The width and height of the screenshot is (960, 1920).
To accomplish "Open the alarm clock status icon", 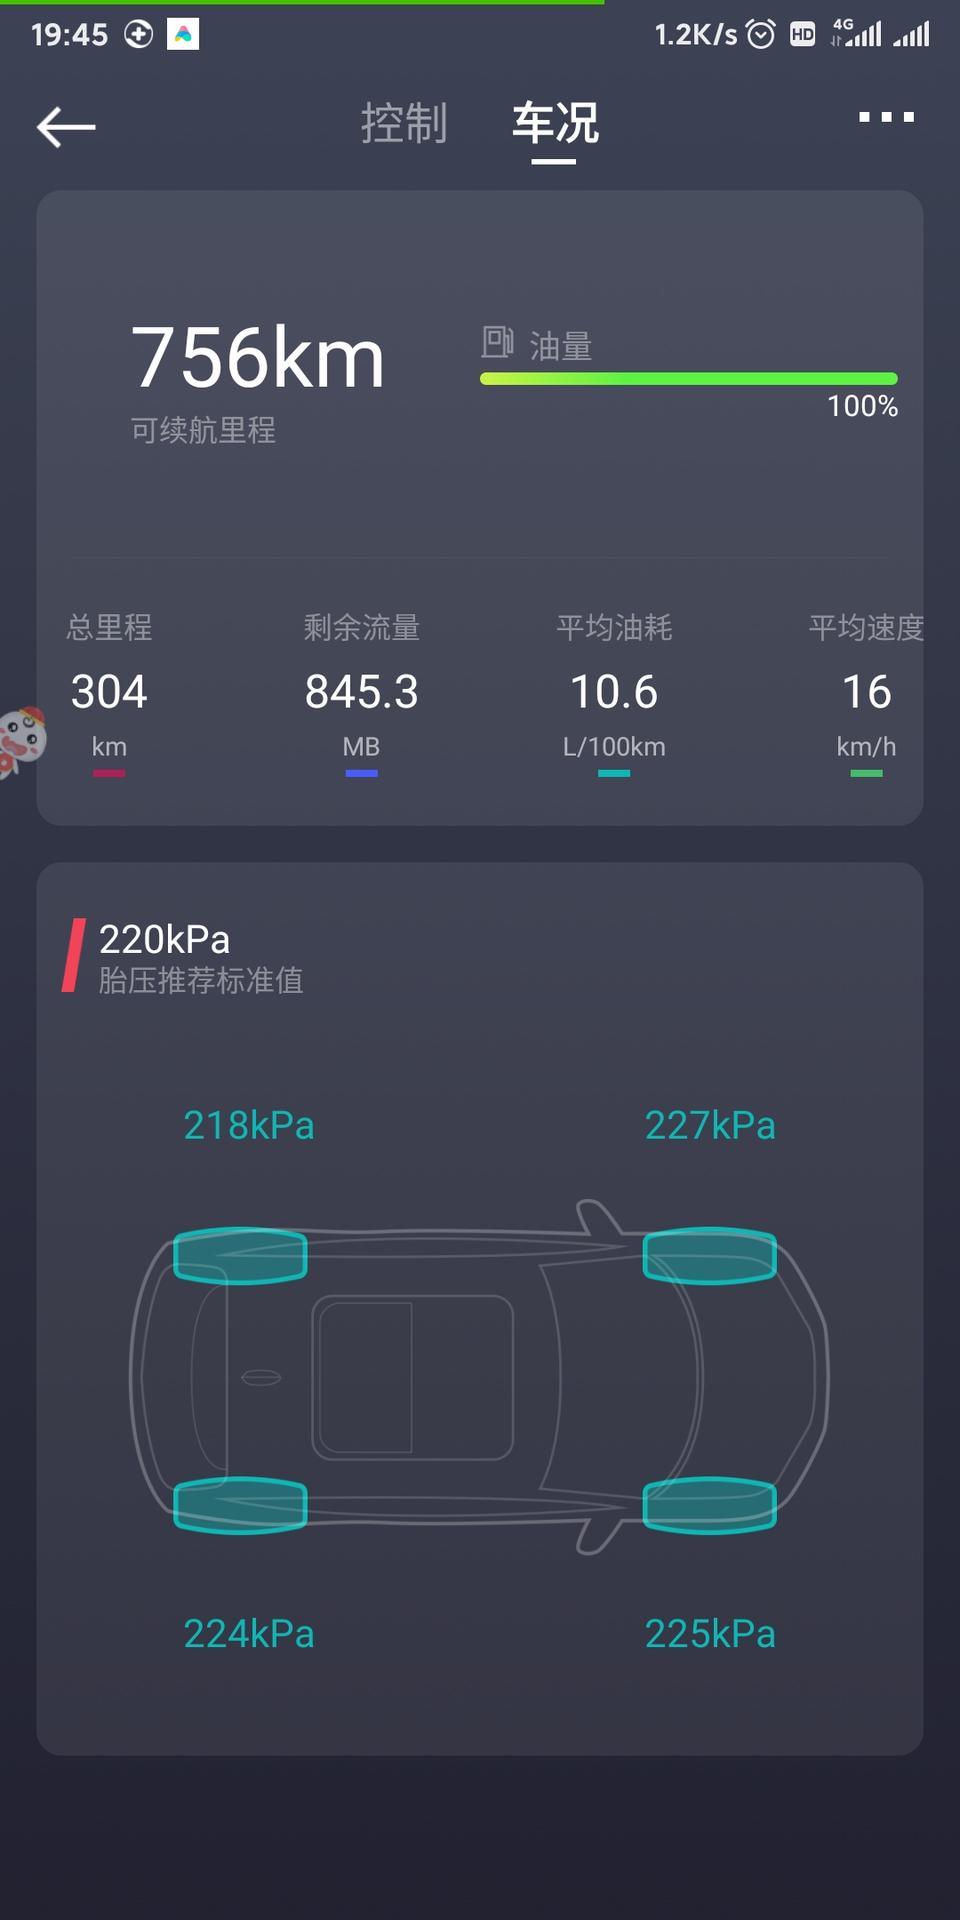I will click(x=761, y=35).
